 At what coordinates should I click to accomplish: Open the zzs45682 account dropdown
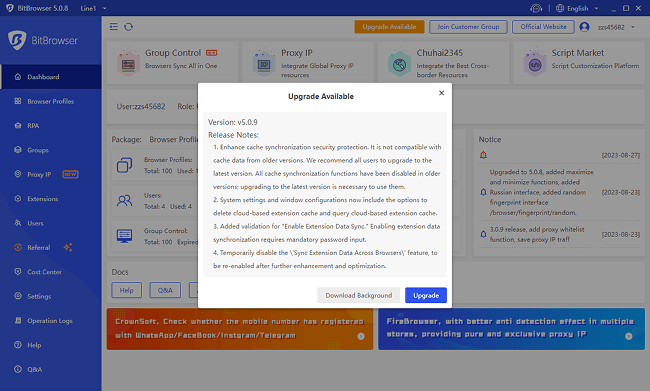(x=615, y=27)
